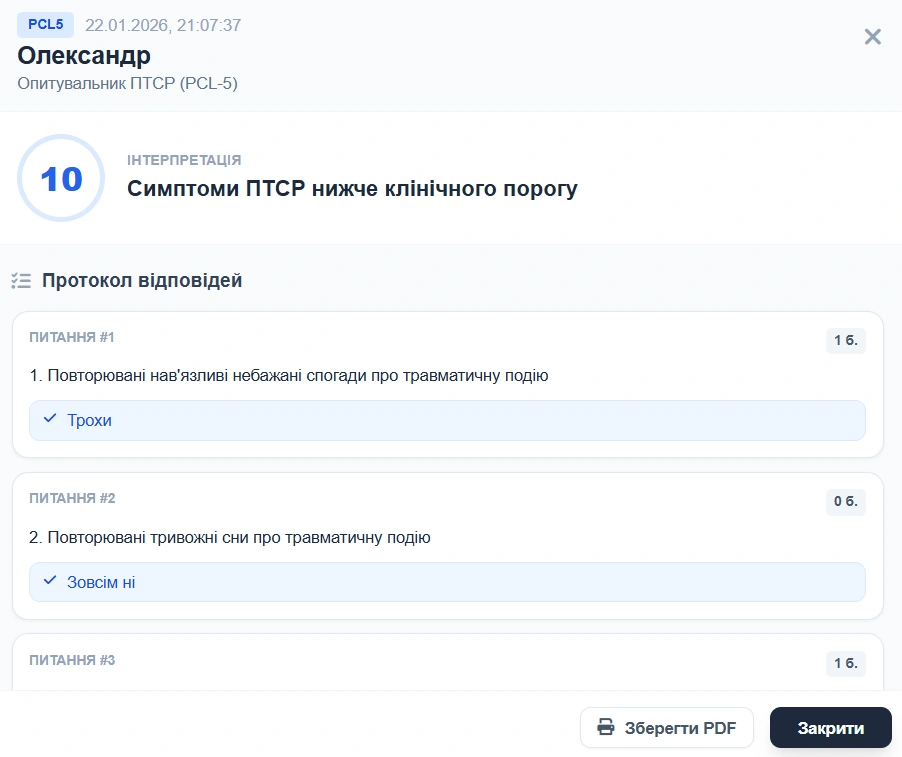Screen dimensions: 902x757
Task: Click the checkmark icon next to Трохи
Action: (48, 420)
